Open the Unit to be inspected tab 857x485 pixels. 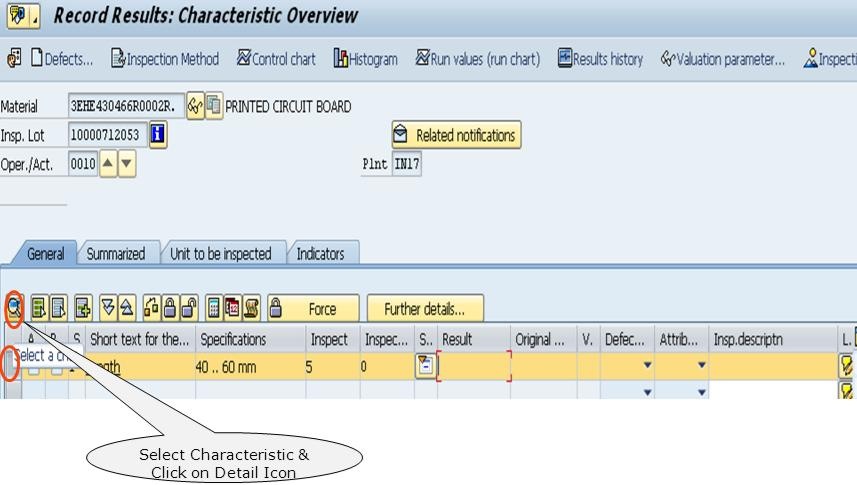click(221, 254)
